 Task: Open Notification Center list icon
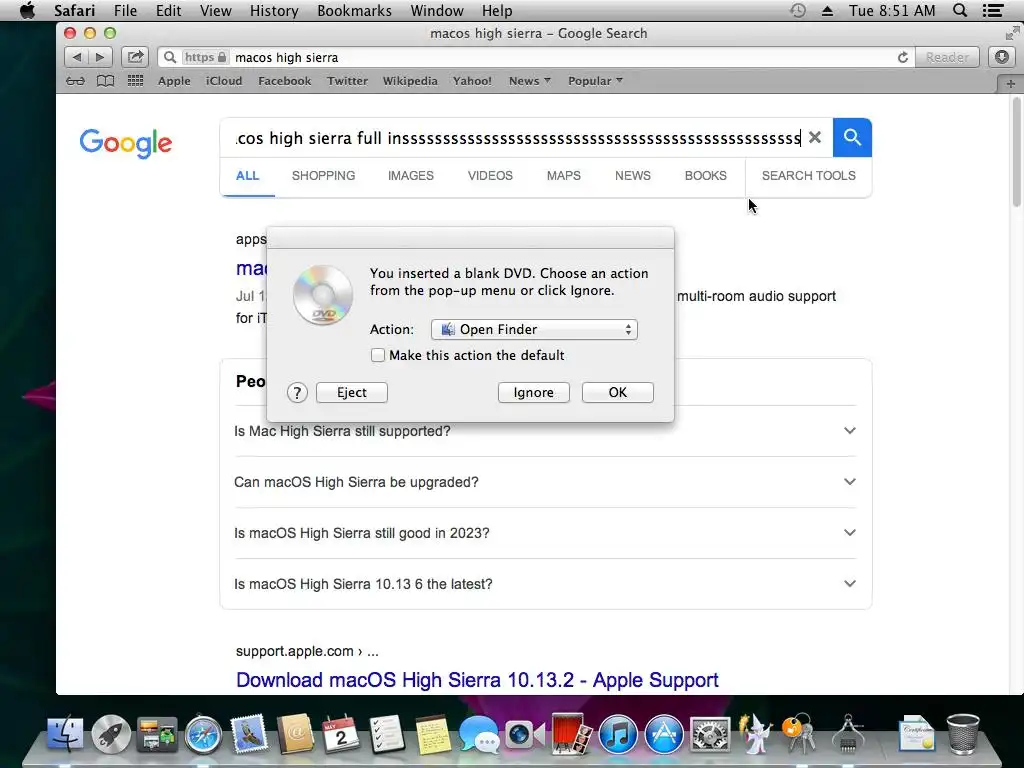click(x=993, y=10)
